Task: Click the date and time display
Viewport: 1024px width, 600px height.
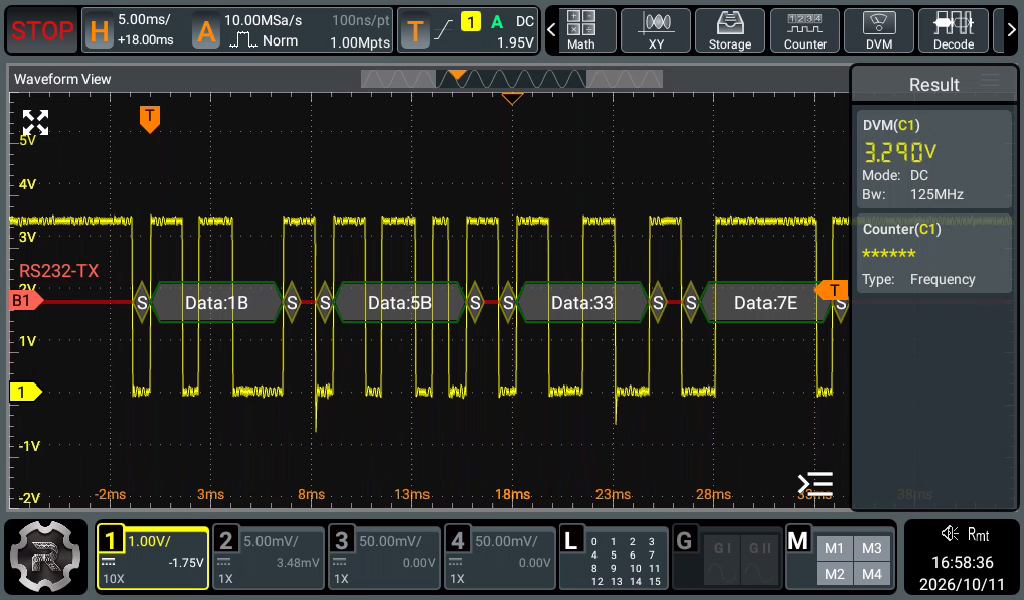Action: point(962,573)
